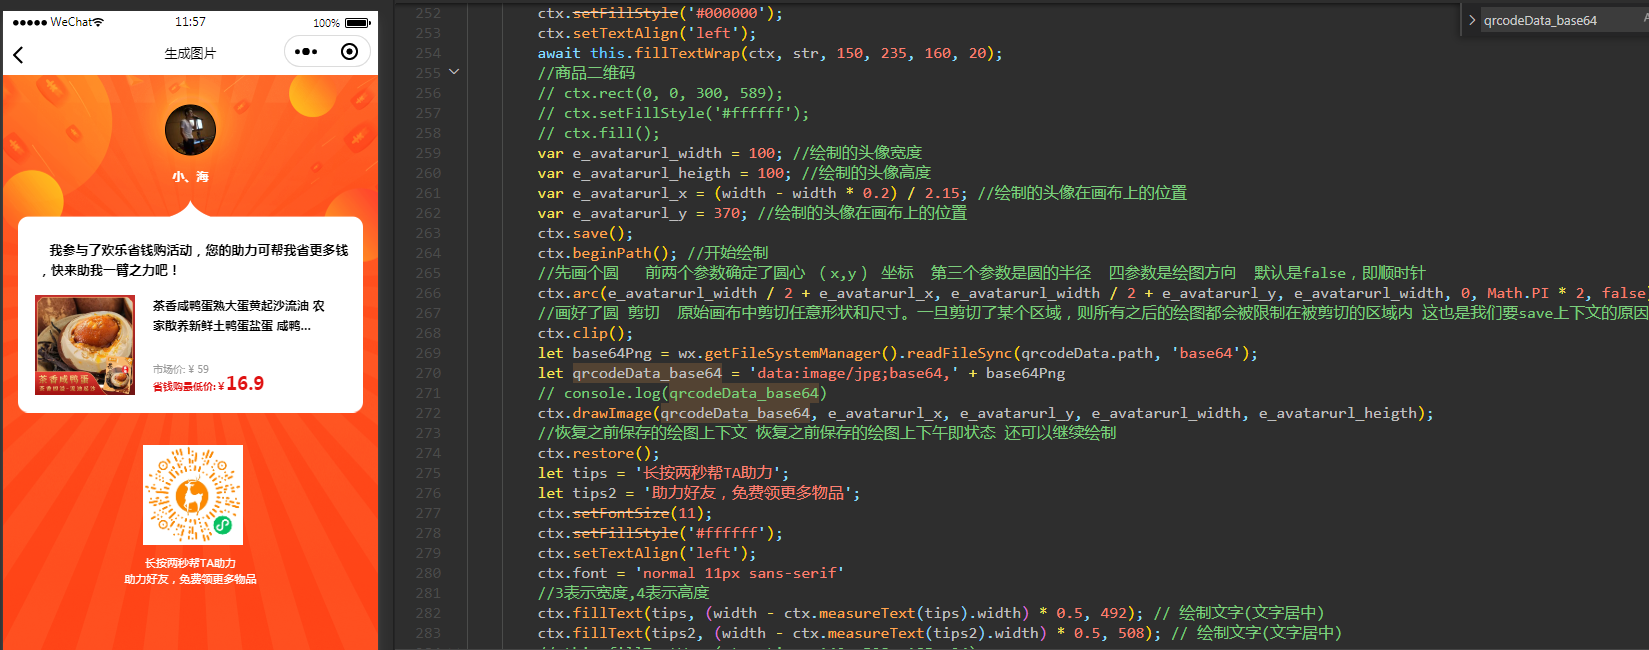Tap the capsule close circle button
This screenshot has width=1649, height=650.
[x=349, y=52]
